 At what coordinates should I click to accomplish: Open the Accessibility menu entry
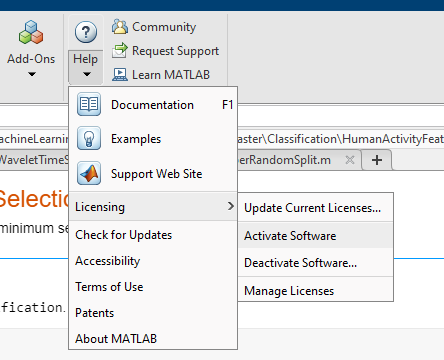click(153, 261)
